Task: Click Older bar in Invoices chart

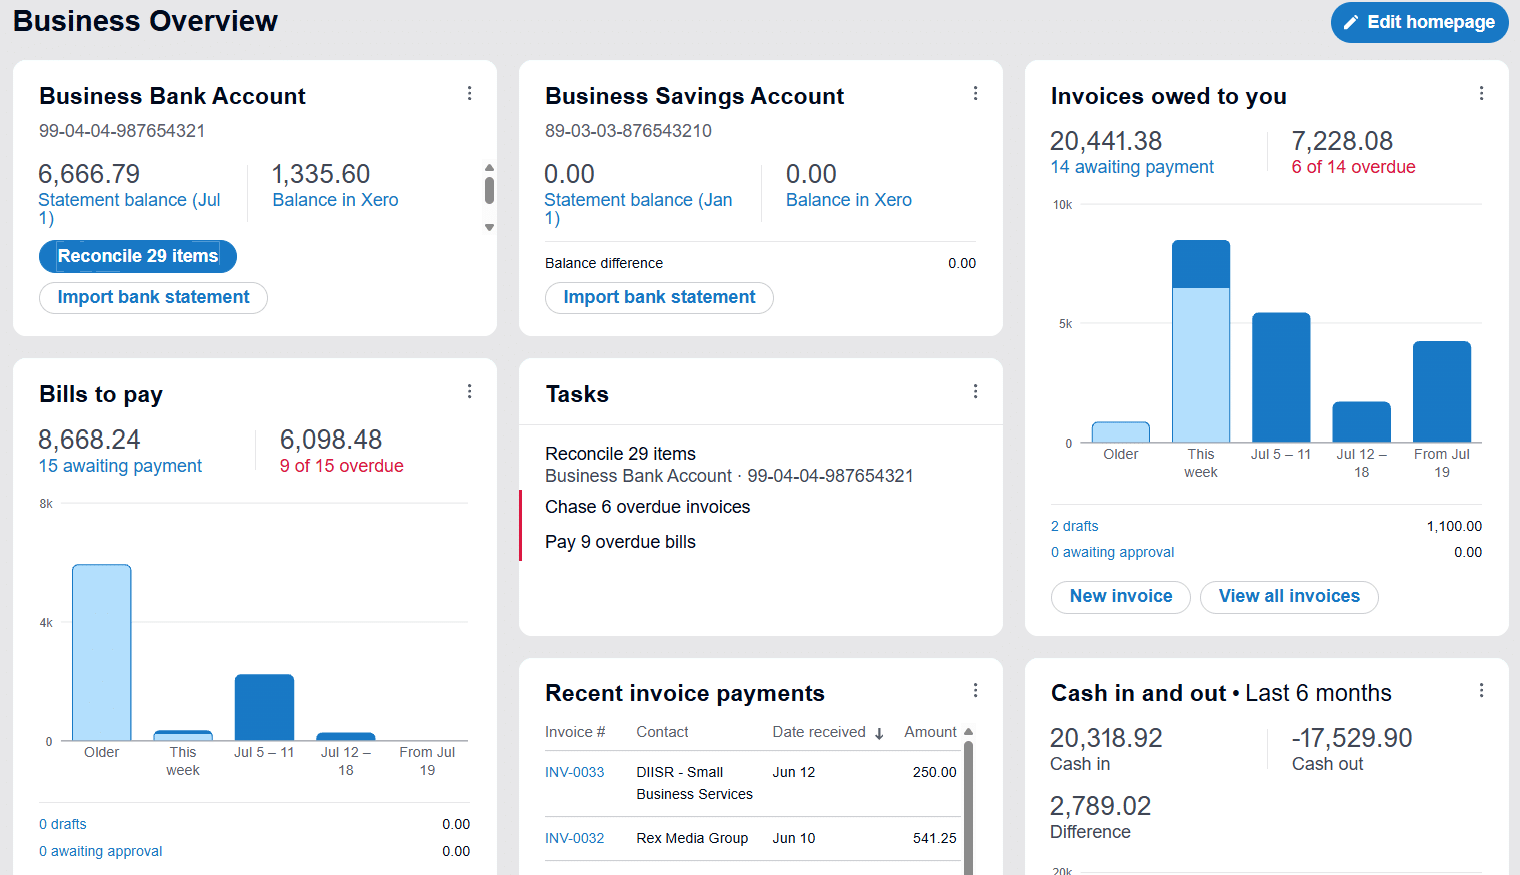Action: coord(1120,432)
